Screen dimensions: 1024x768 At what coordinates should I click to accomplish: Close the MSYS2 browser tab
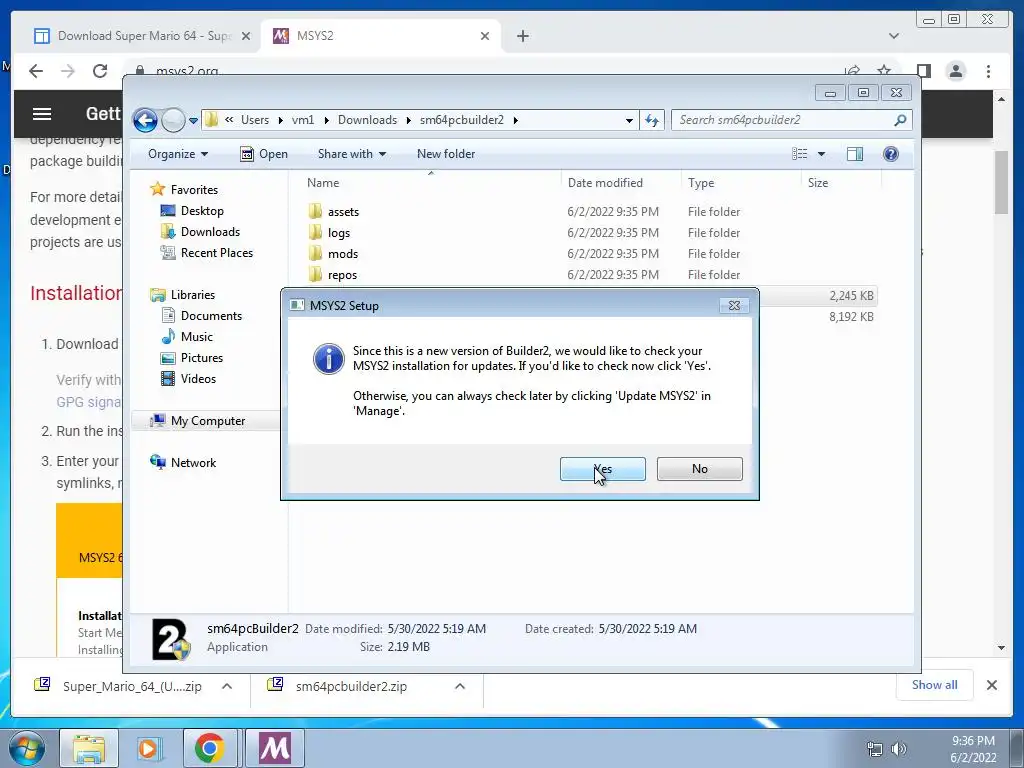coord(485,36)
